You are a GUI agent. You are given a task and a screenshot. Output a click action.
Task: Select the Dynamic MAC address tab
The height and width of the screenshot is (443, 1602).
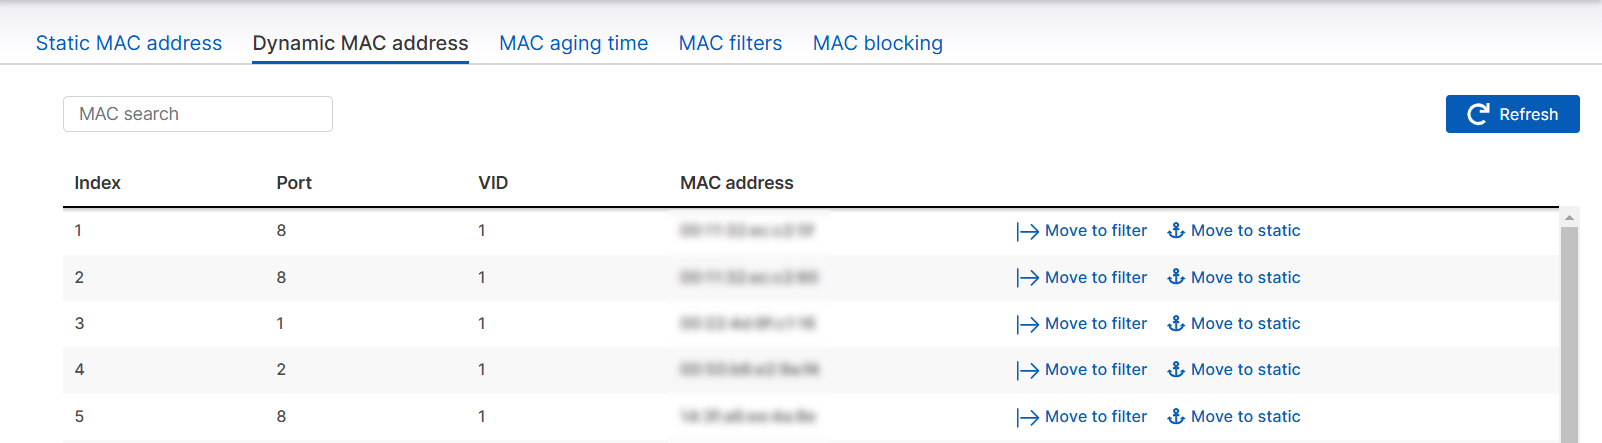[360, 43]
